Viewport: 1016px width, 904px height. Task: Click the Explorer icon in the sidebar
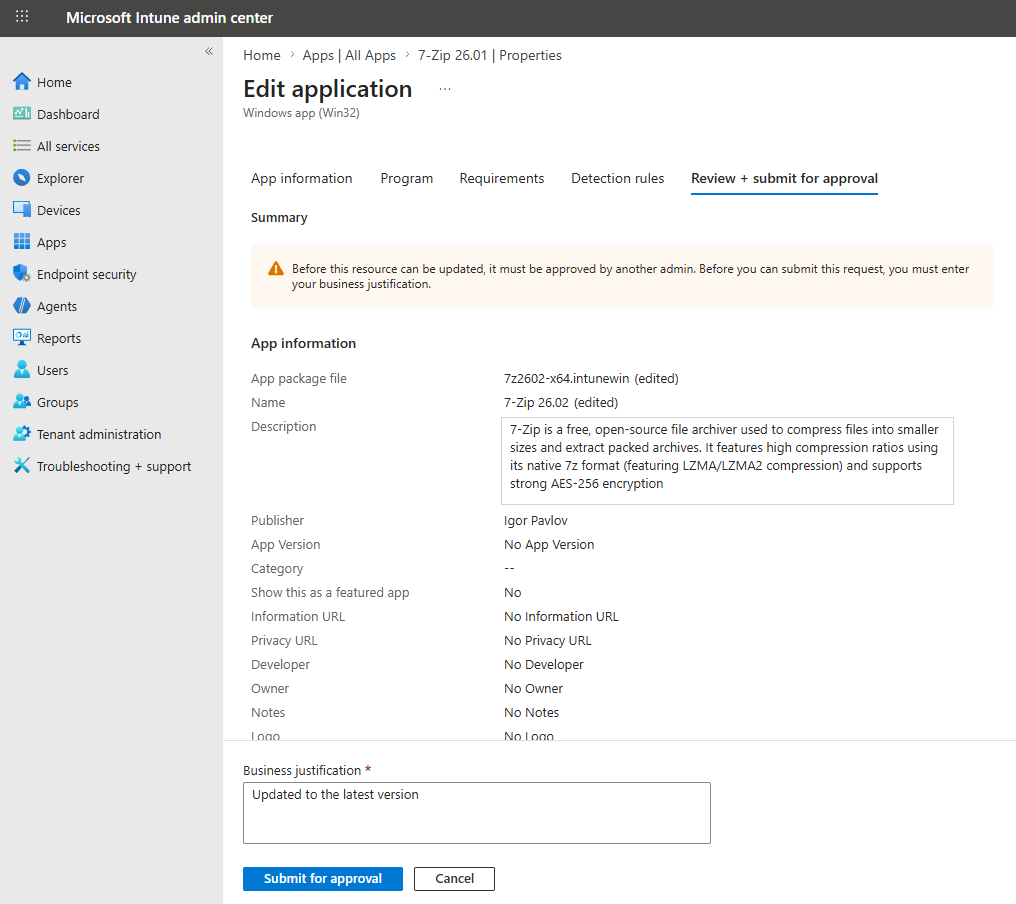coord(22,178)
